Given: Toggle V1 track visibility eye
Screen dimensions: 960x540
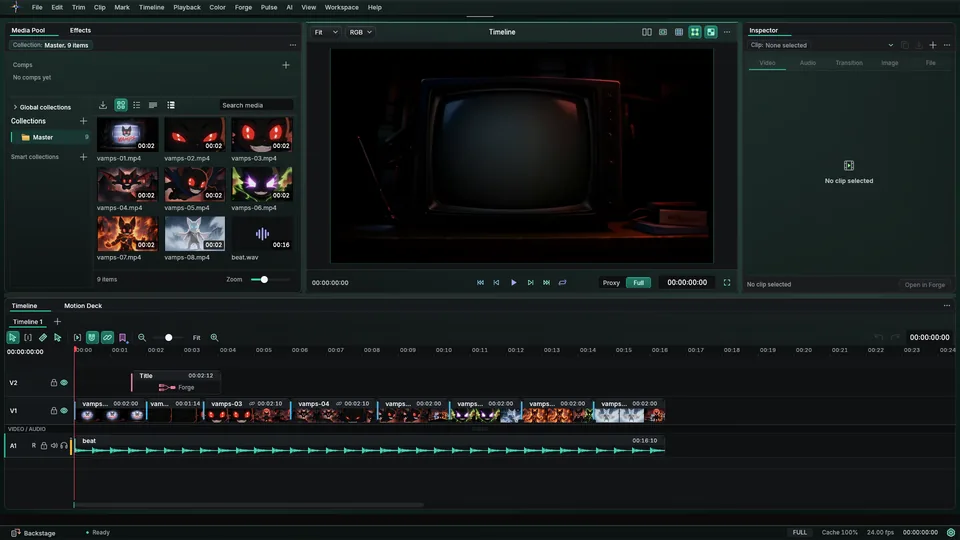Looking at the screenshot, I should [x=64, y=411].
